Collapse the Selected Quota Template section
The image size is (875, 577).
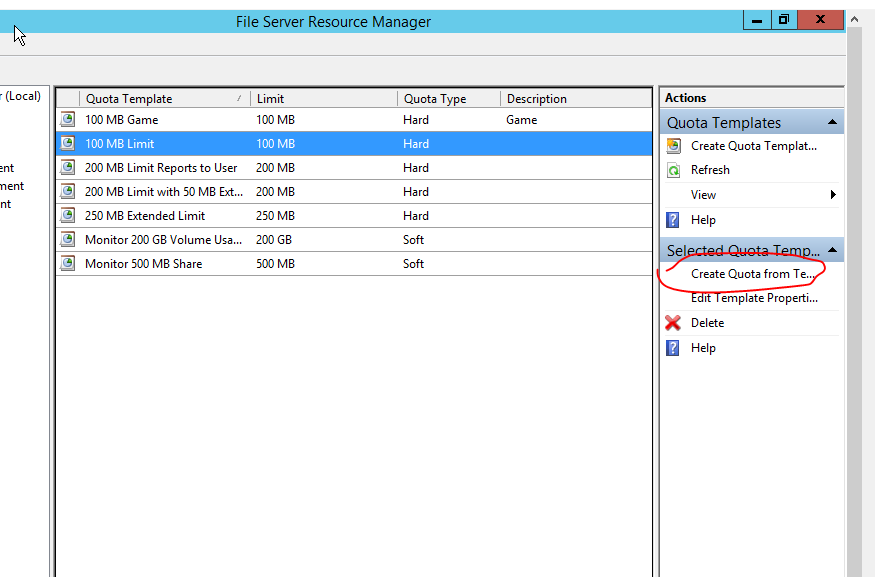tap(834, 248)
